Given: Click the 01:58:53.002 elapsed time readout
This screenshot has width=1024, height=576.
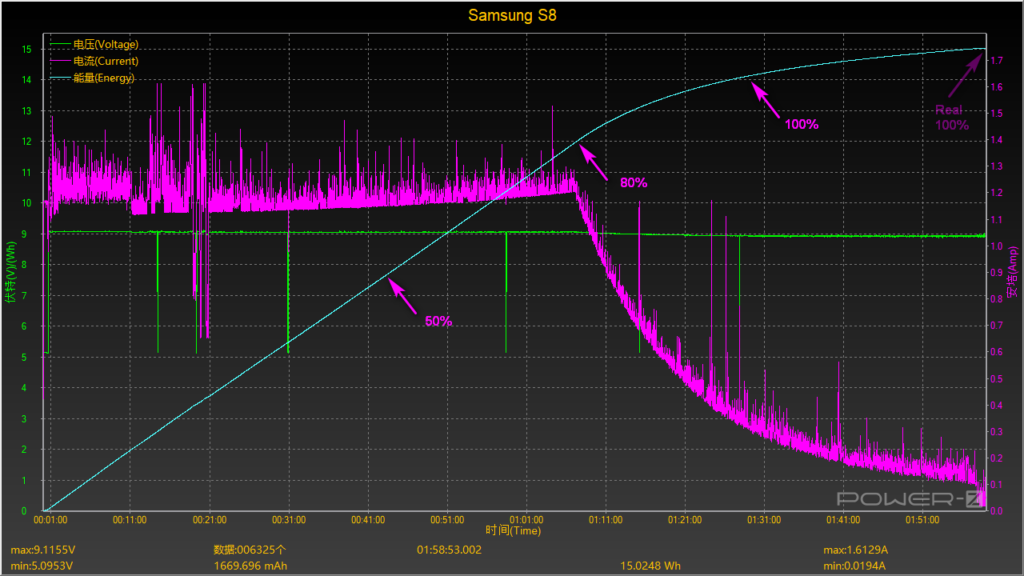Looking at the screenshot, I should [449, 550].
